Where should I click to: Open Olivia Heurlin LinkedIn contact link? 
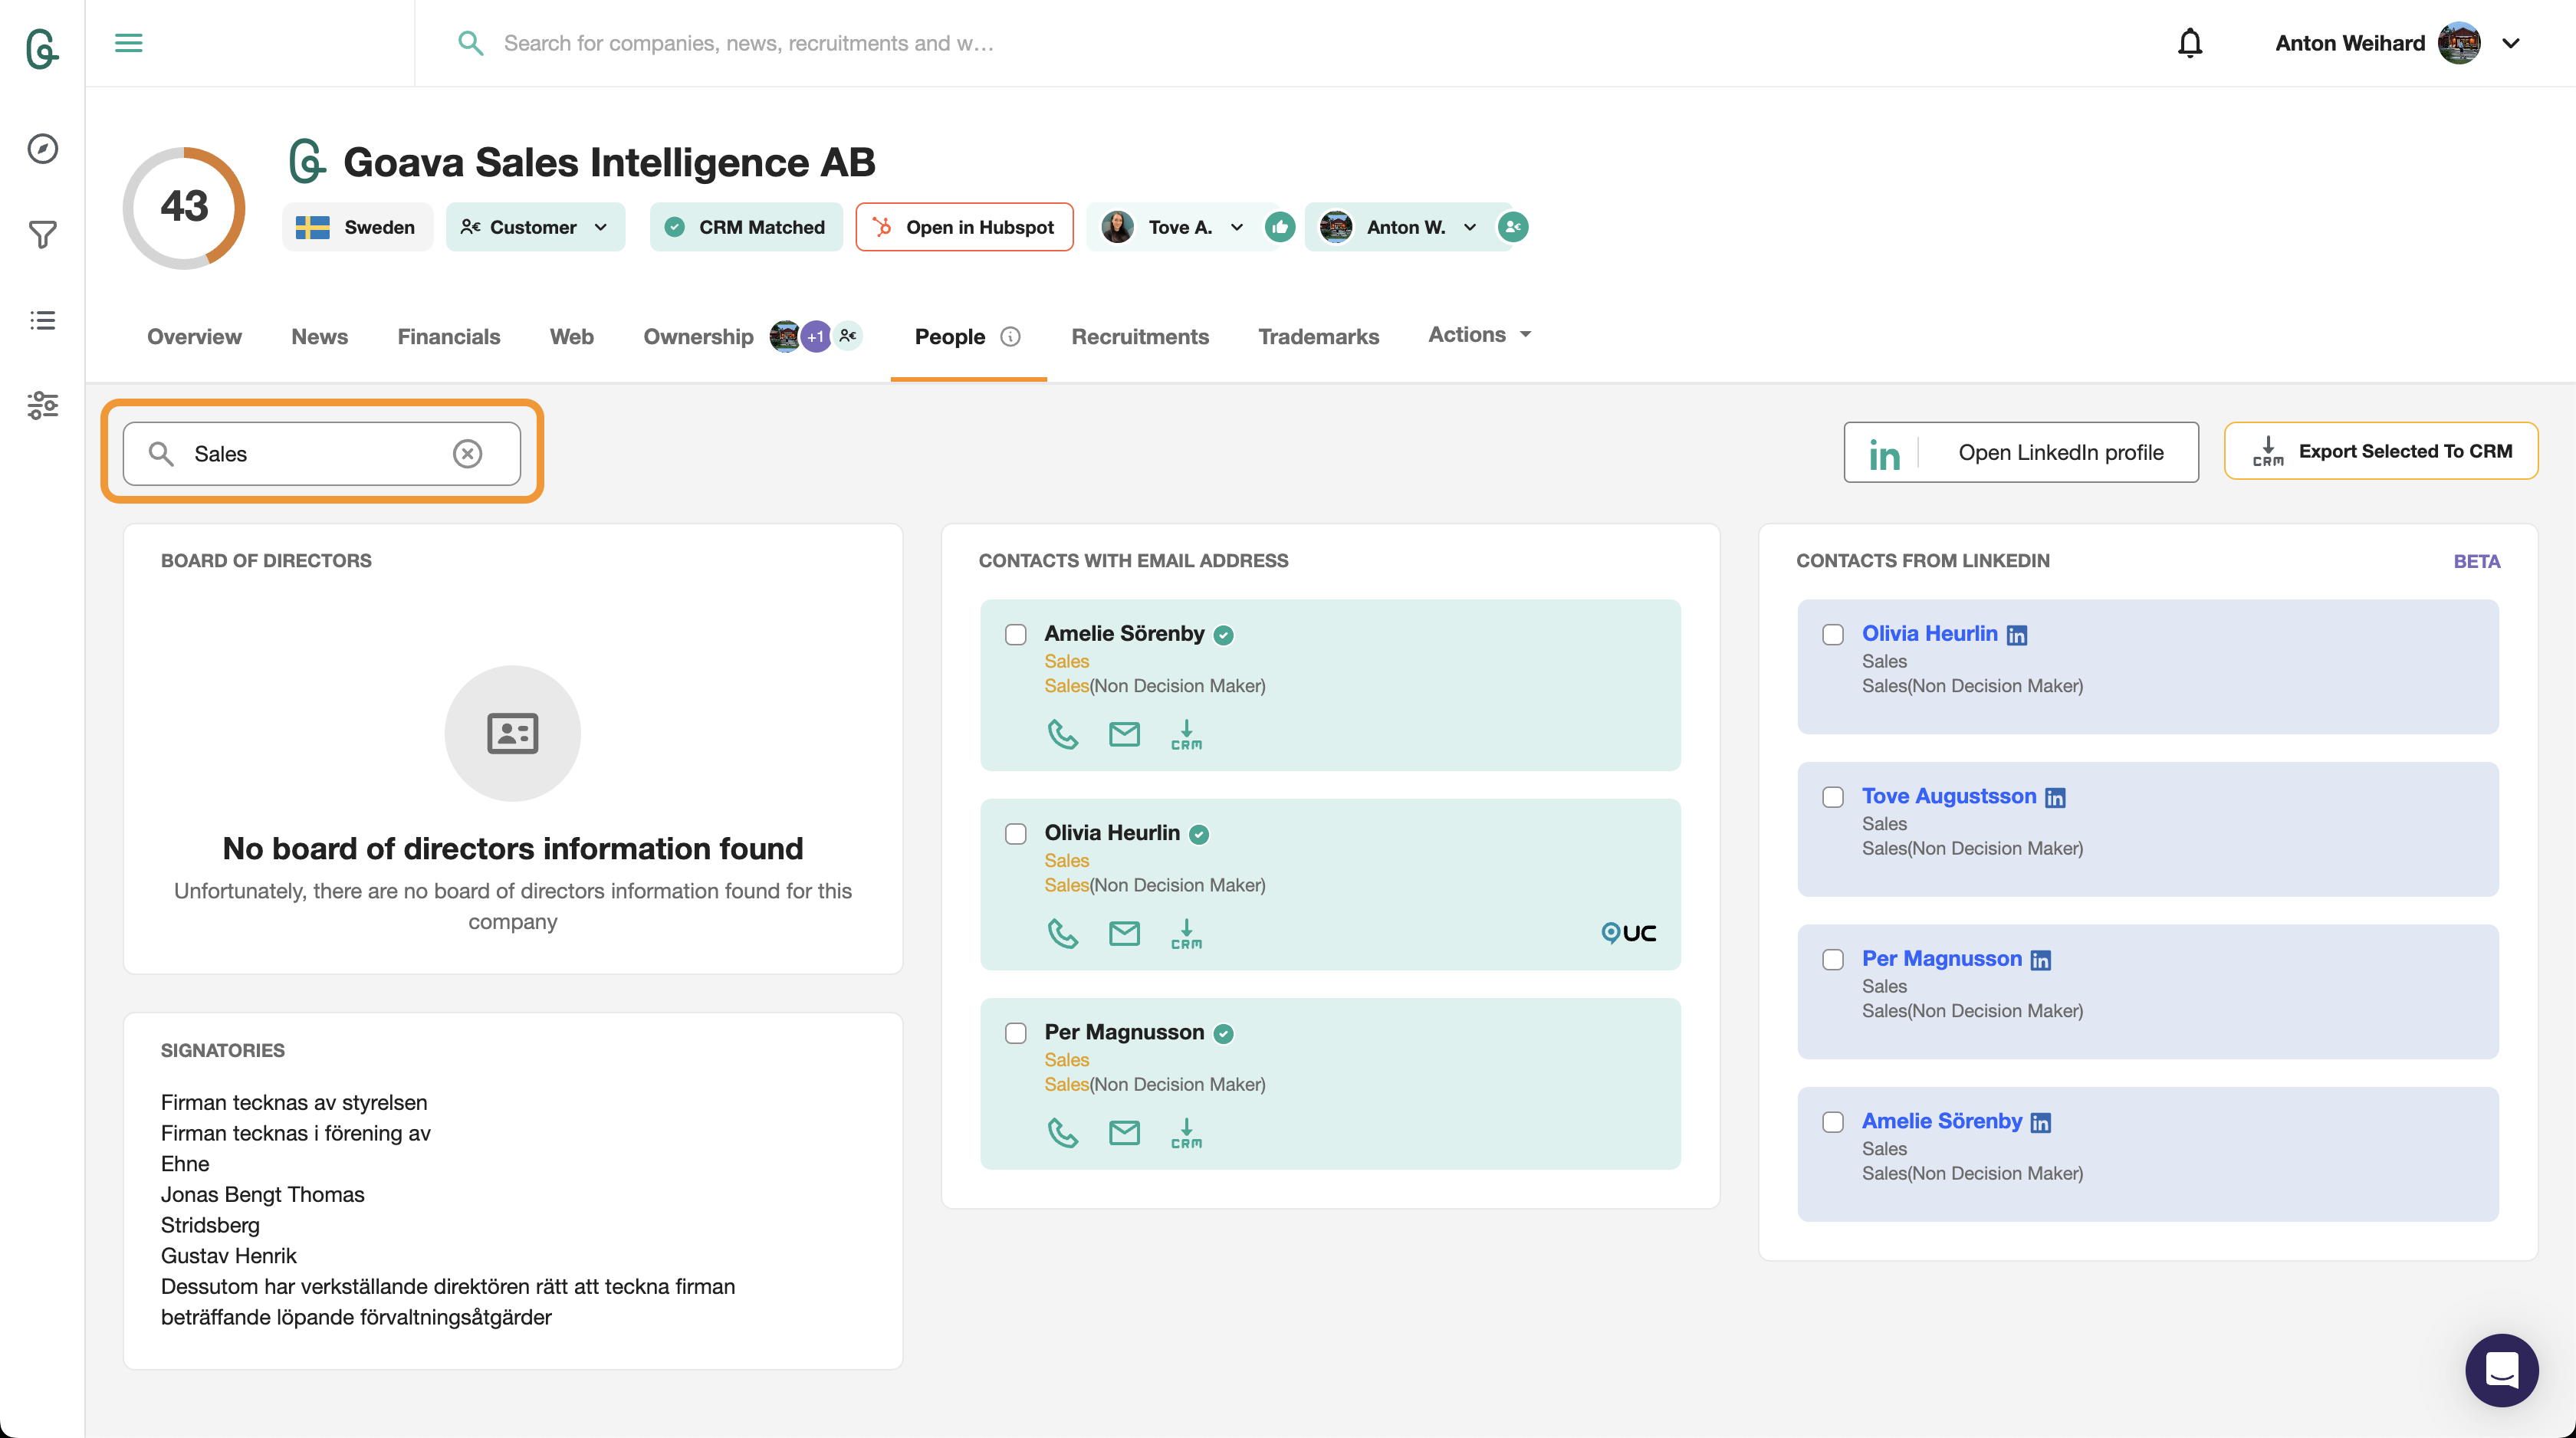[1929, 634]
